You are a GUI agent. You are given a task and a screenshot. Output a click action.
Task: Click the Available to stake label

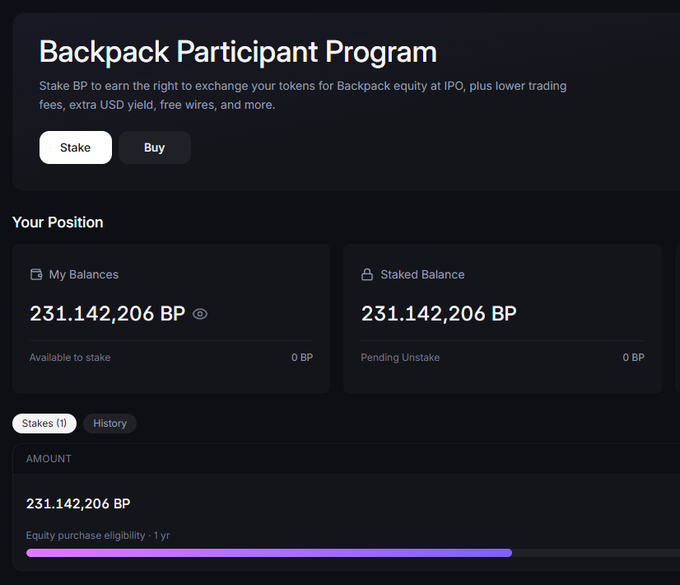pyautogui.click(x=70, y=357)
